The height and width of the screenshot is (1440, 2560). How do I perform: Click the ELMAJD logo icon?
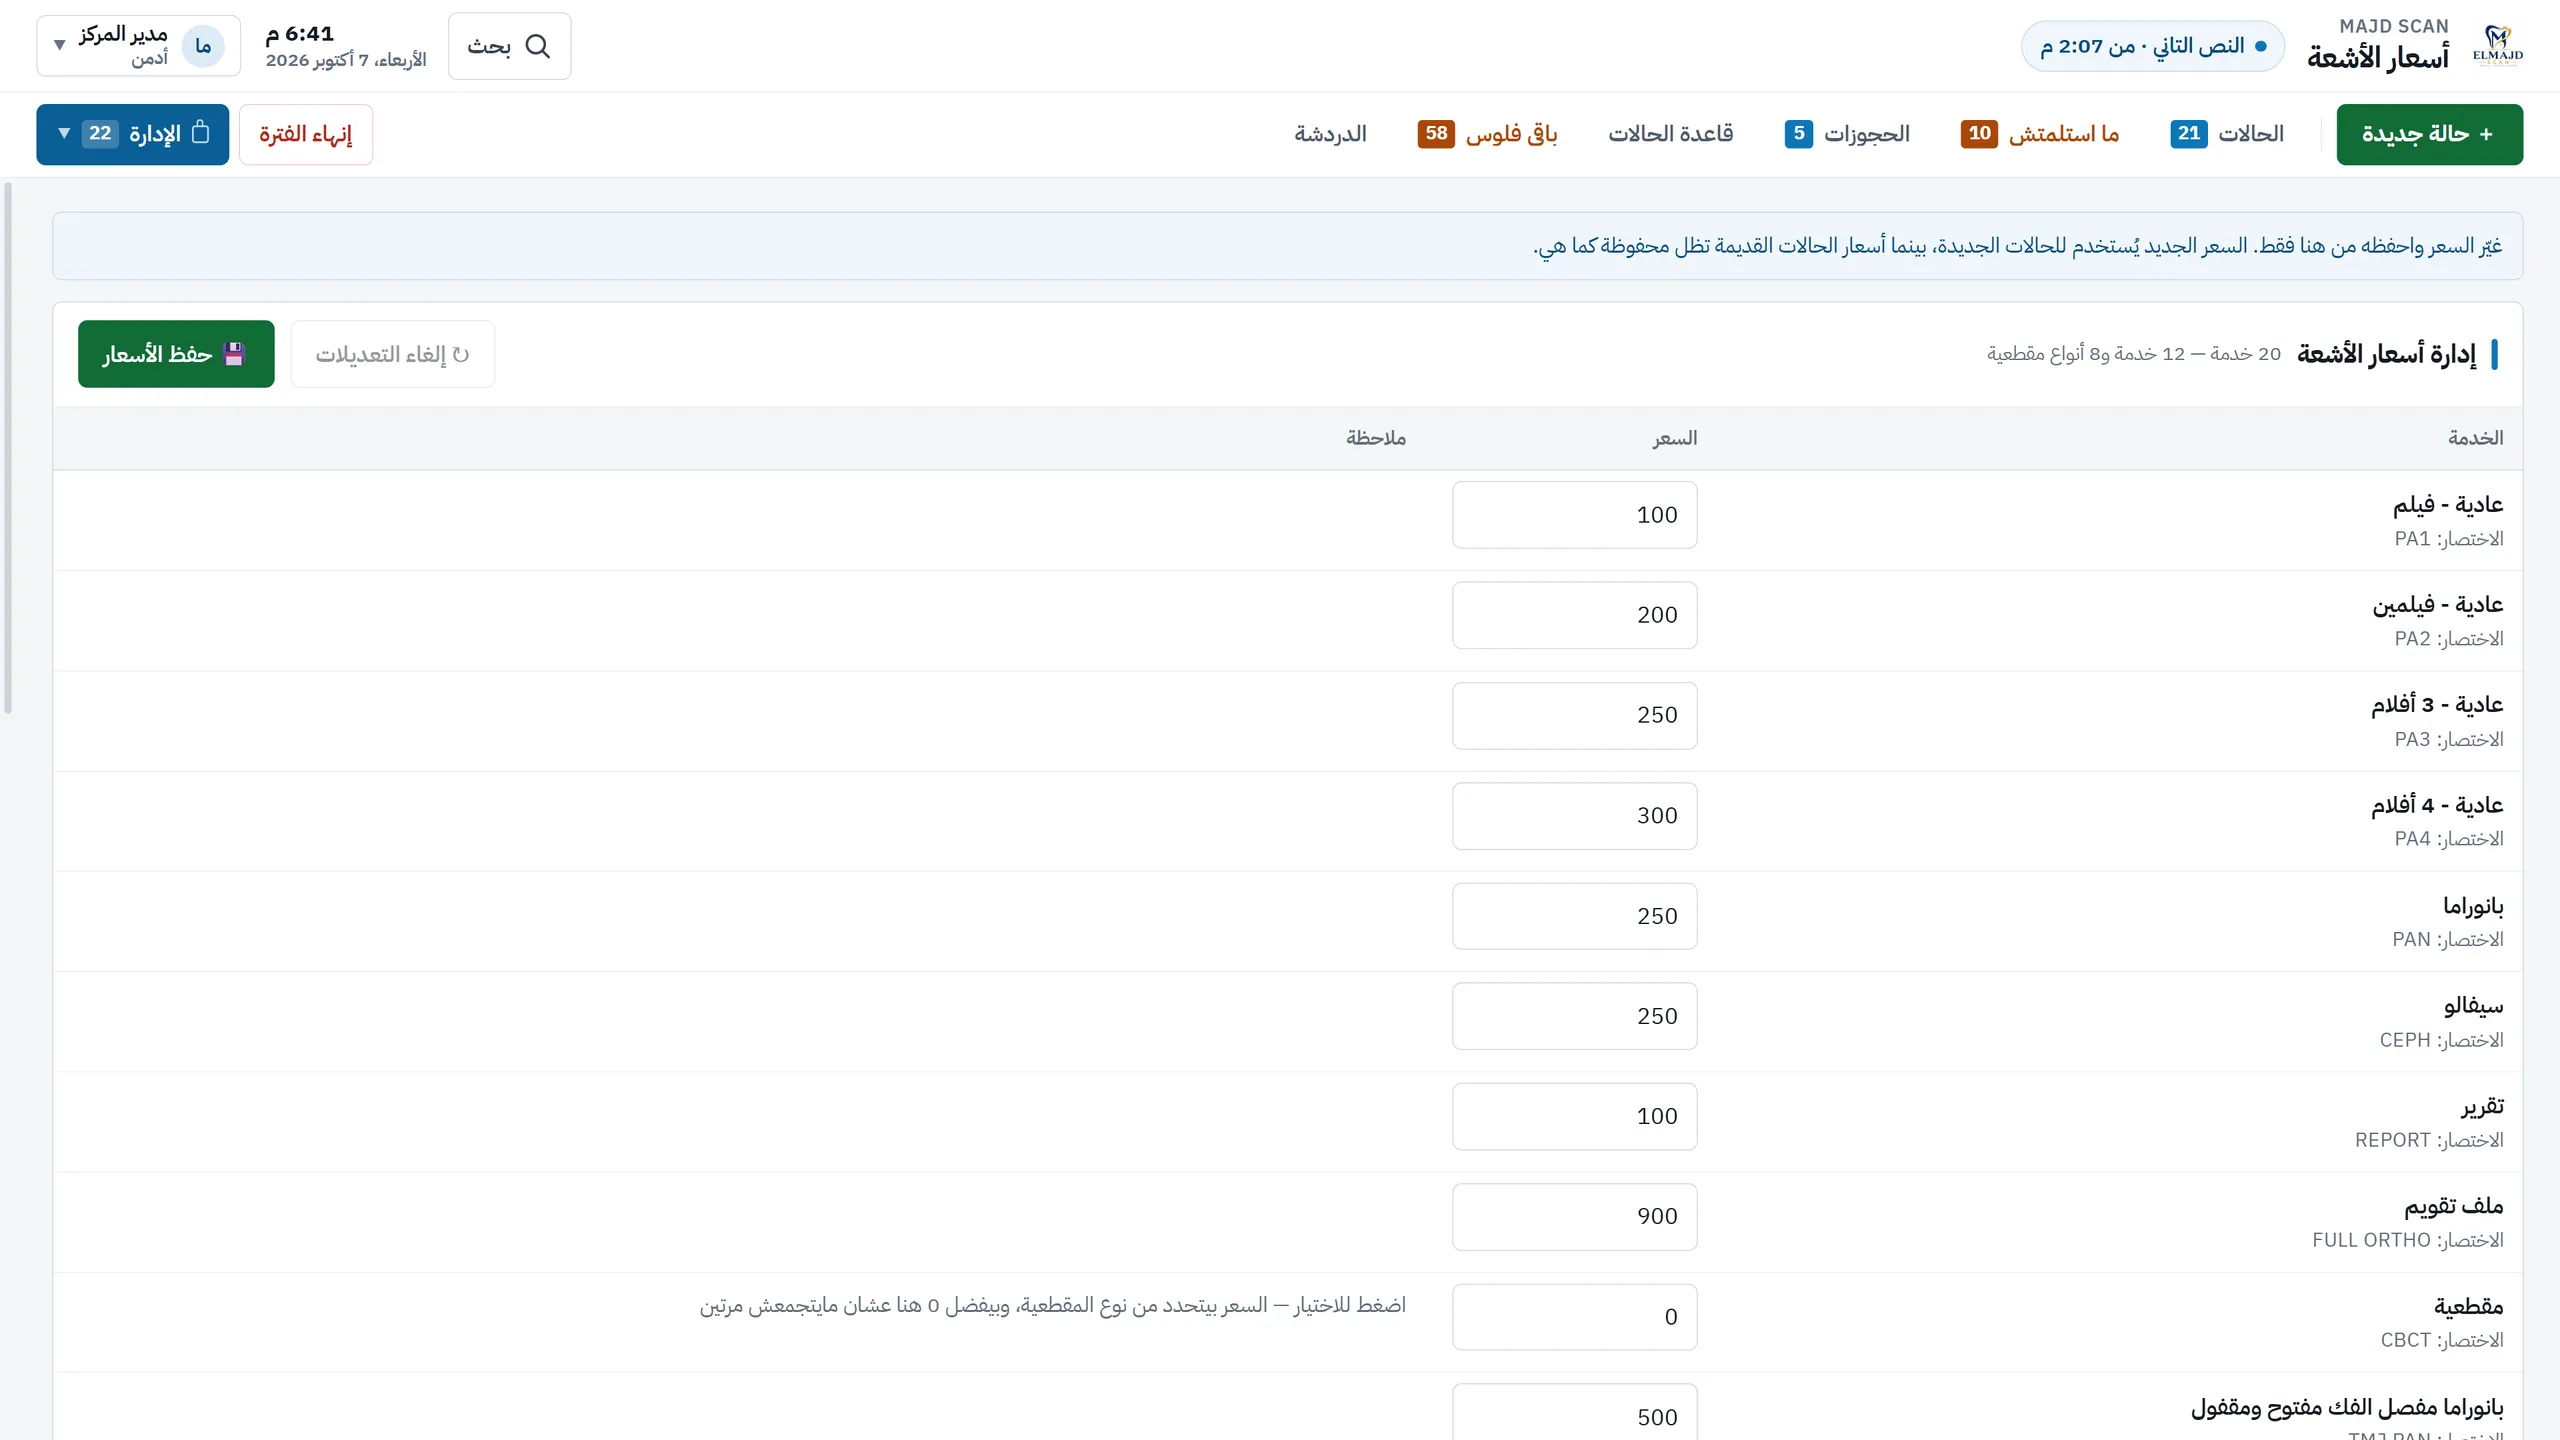pyautogui.click(x=2497, y=46)
